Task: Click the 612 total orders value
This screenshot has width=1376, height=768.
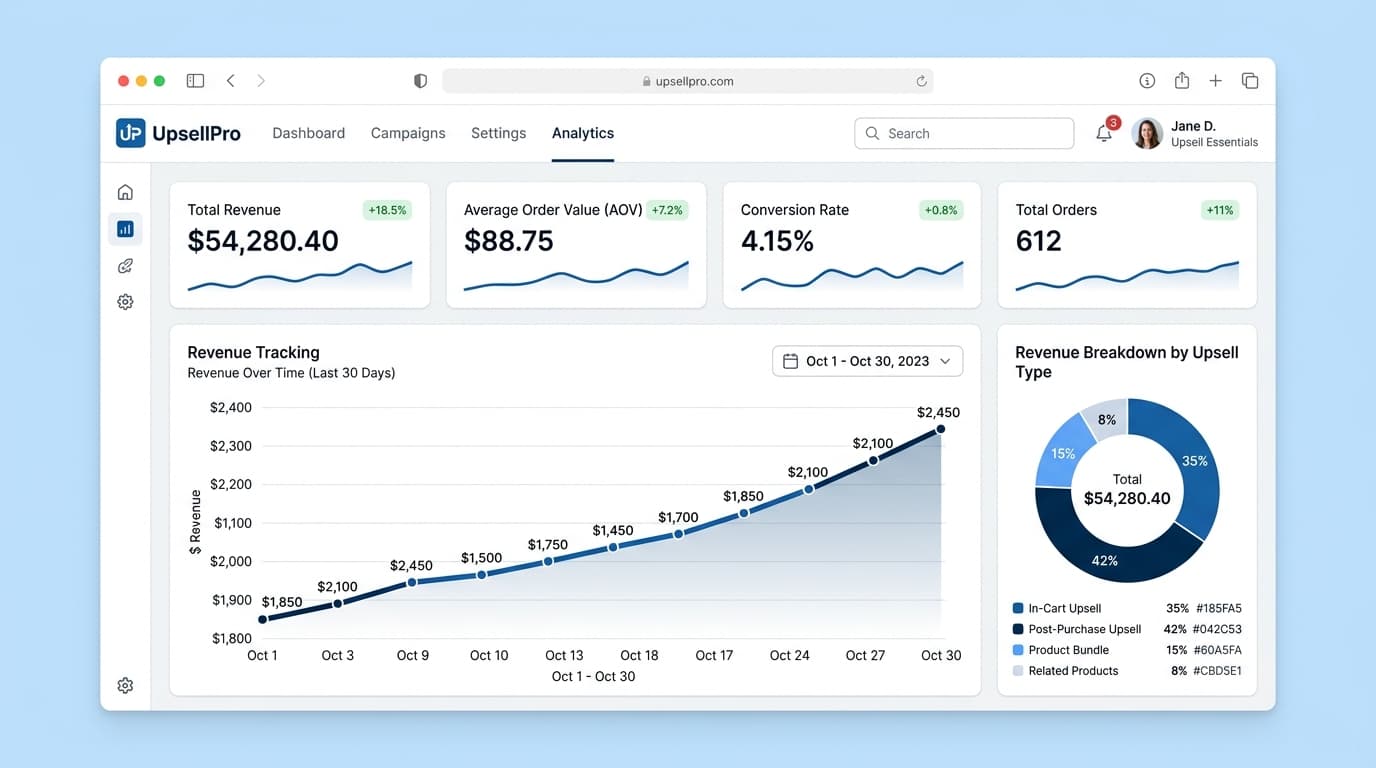Action: (1038, 241)
